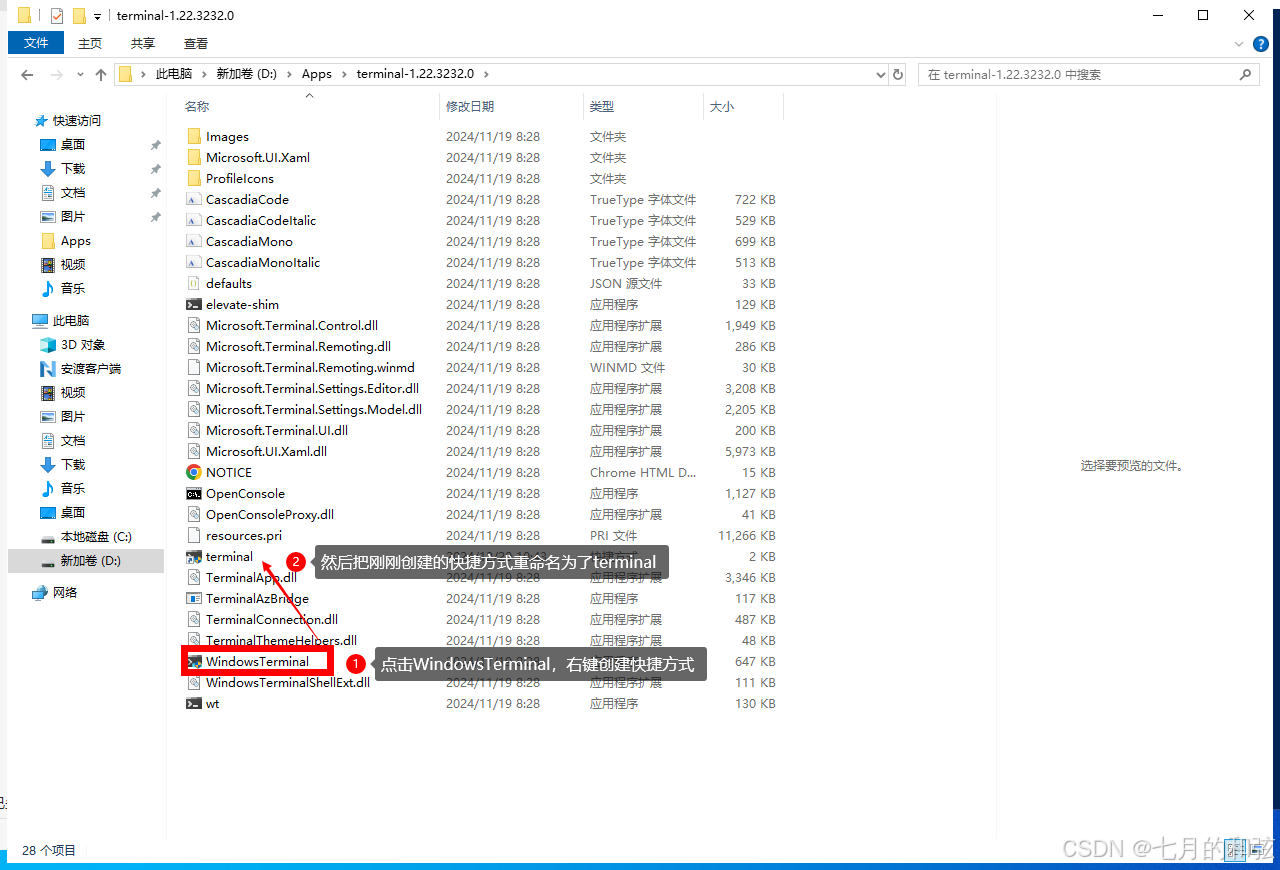Select the NOTICE Chrome HTML file icon
1280x870 pixels.
point(194,473)
